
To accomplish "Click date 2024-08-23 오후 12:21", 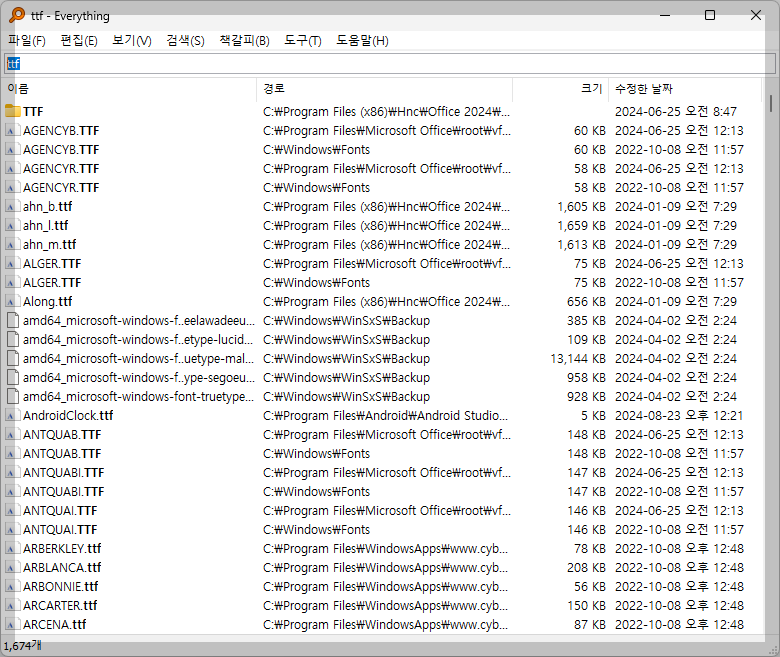I will click(x=679, y=415).
